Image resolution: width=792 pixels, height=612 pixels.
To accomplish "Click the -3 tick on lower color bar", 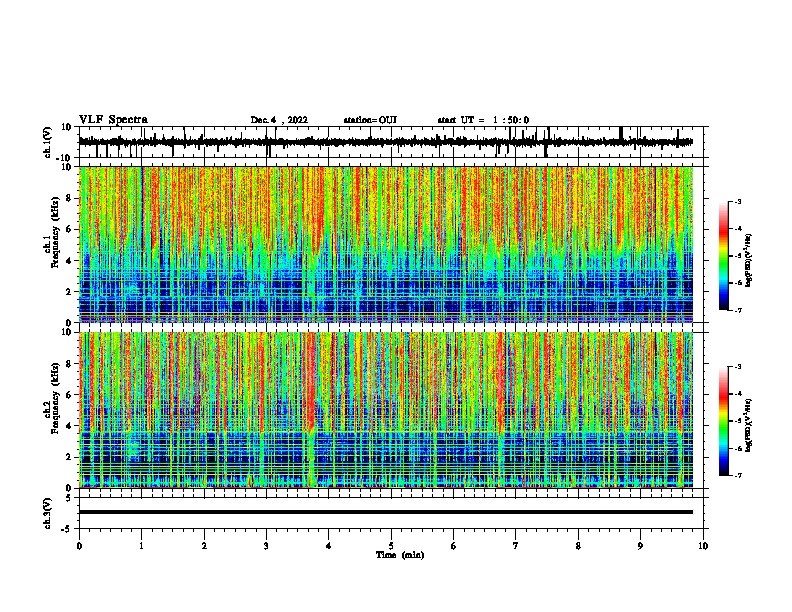I will click(738, 367).
